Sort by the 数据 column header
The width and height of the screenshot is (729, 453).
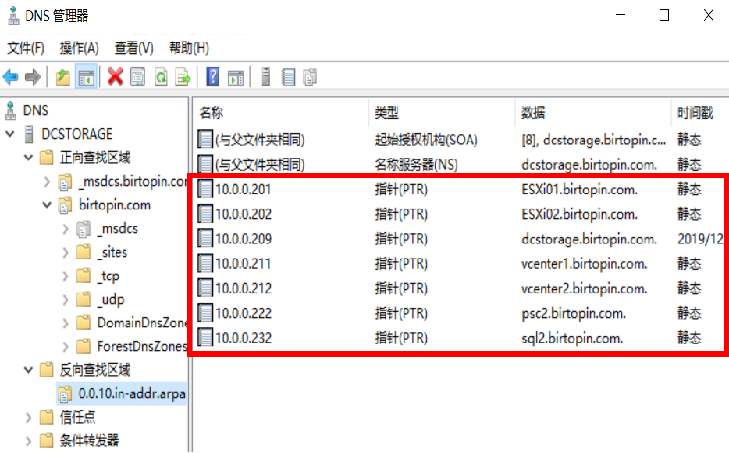[x=533, y=113]
